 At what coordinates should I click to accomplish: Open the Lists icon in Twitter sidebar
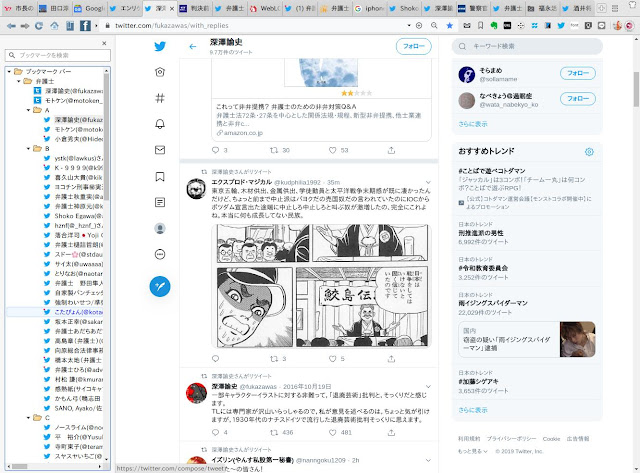(x=160, y=202)
